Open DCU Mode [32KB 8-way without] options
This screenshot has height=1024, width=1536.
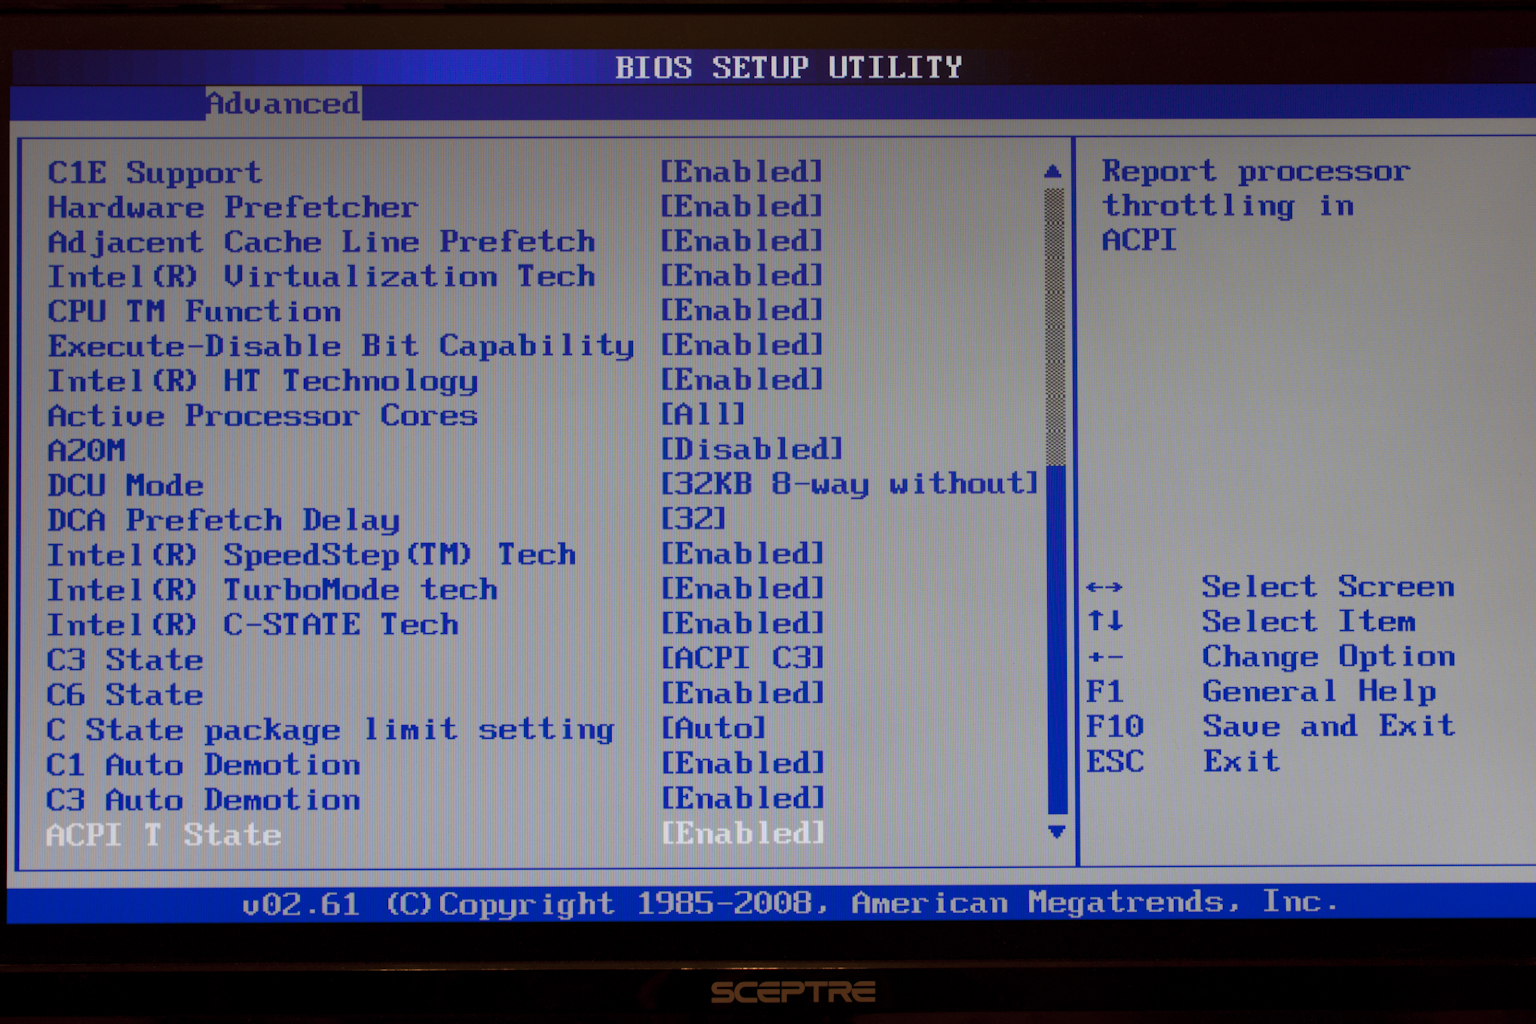coord(849,485)
